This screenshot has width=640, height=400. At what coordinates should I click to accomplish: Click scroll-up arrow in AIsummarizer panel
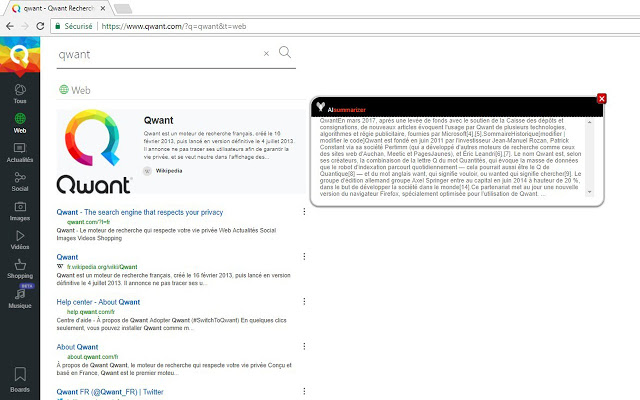pyautogui.click(x=589, y=122)
